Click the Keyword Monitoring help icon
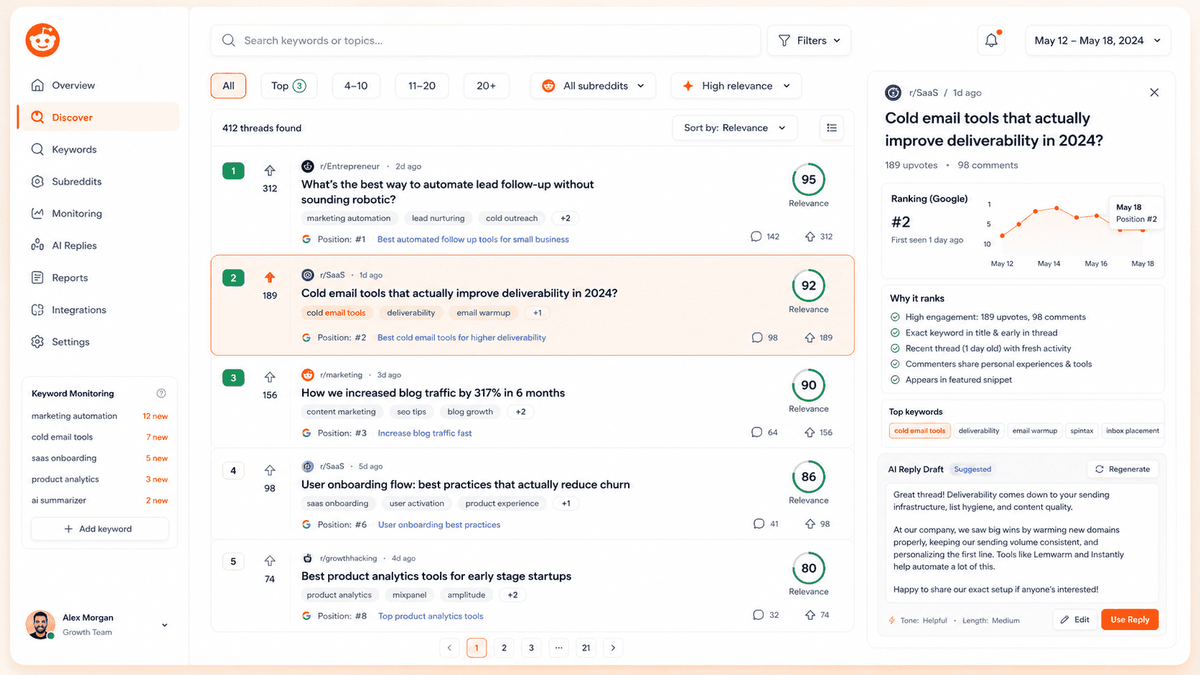Image resolution: width=1200 pixels, height=675 pixels. [x=161, y=394]
